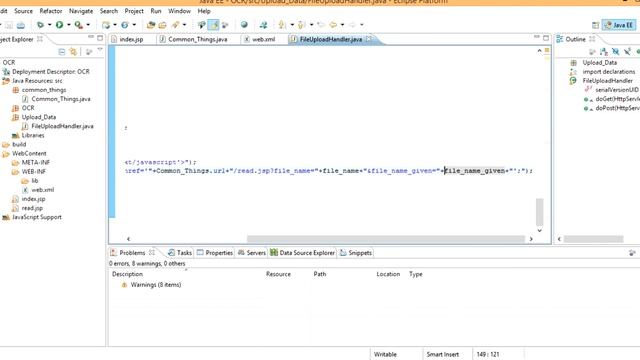Image resolution: width=640 pixels, height=360 pixels.
Task: Maximize the Project Explorer panel
Action: [100, 38]
